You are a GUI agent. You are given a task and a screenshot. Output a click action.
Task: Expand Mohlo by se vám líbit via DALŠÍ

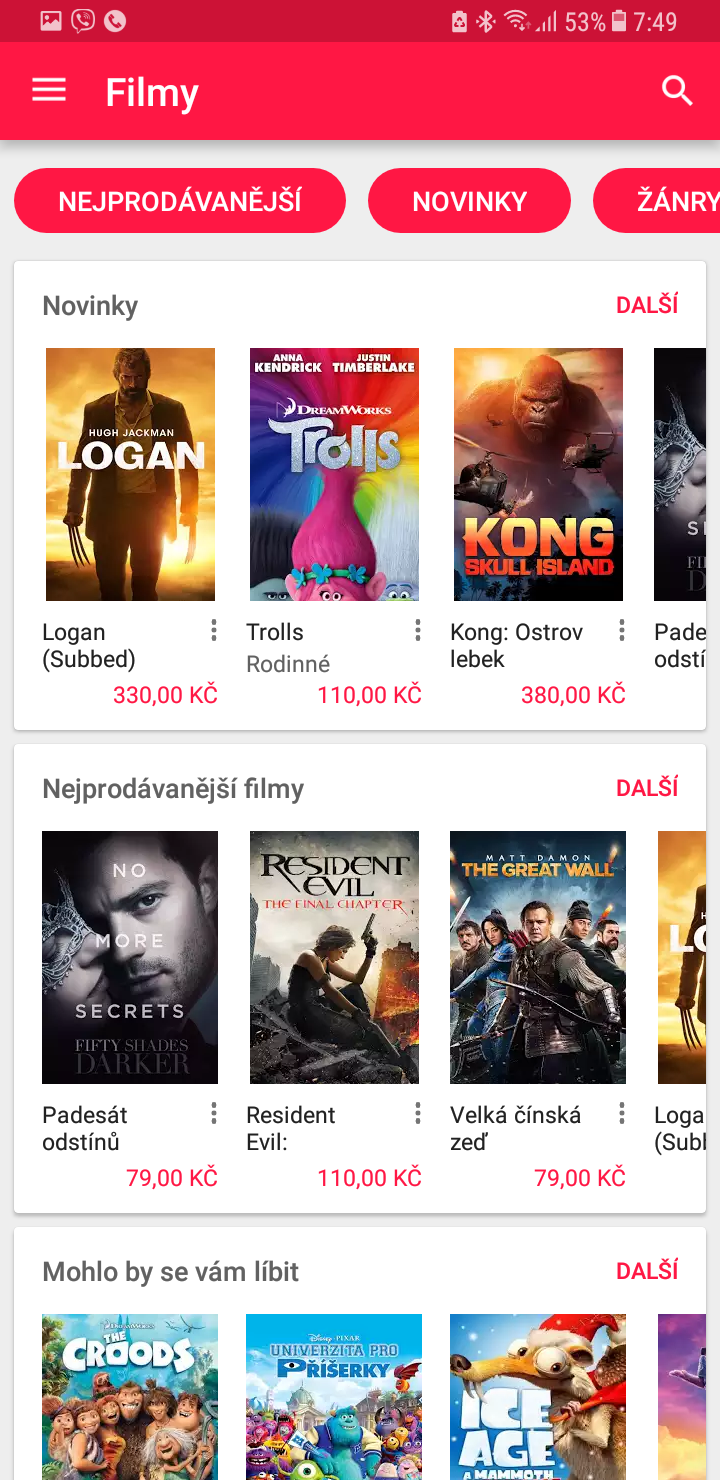pos(647,1270)
